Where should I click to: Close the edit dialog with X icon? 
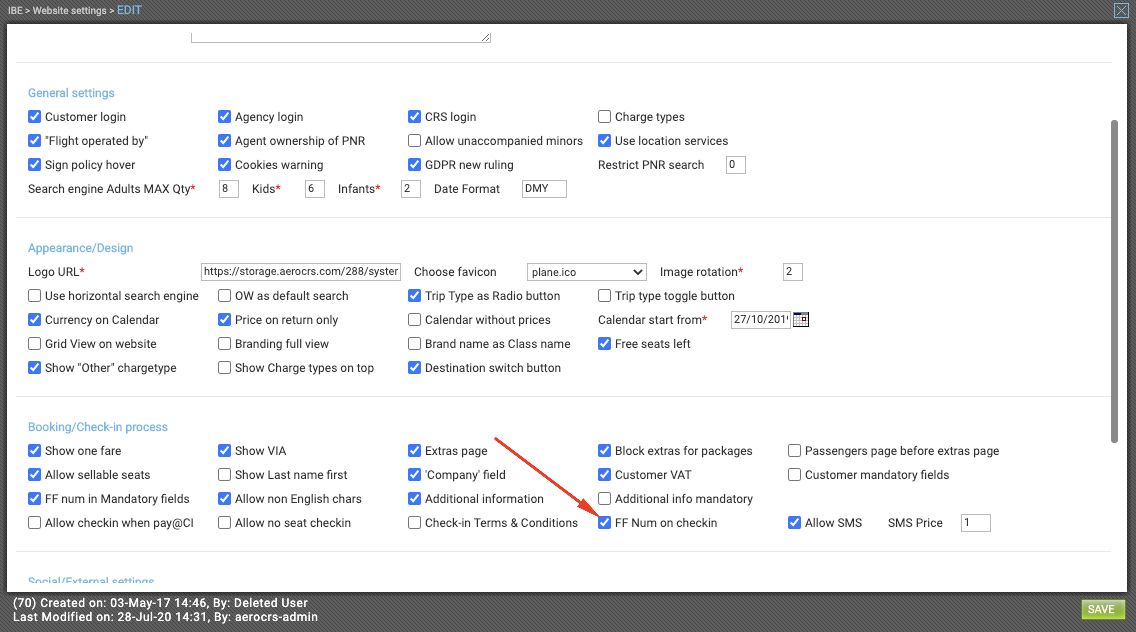[1121, 10]
